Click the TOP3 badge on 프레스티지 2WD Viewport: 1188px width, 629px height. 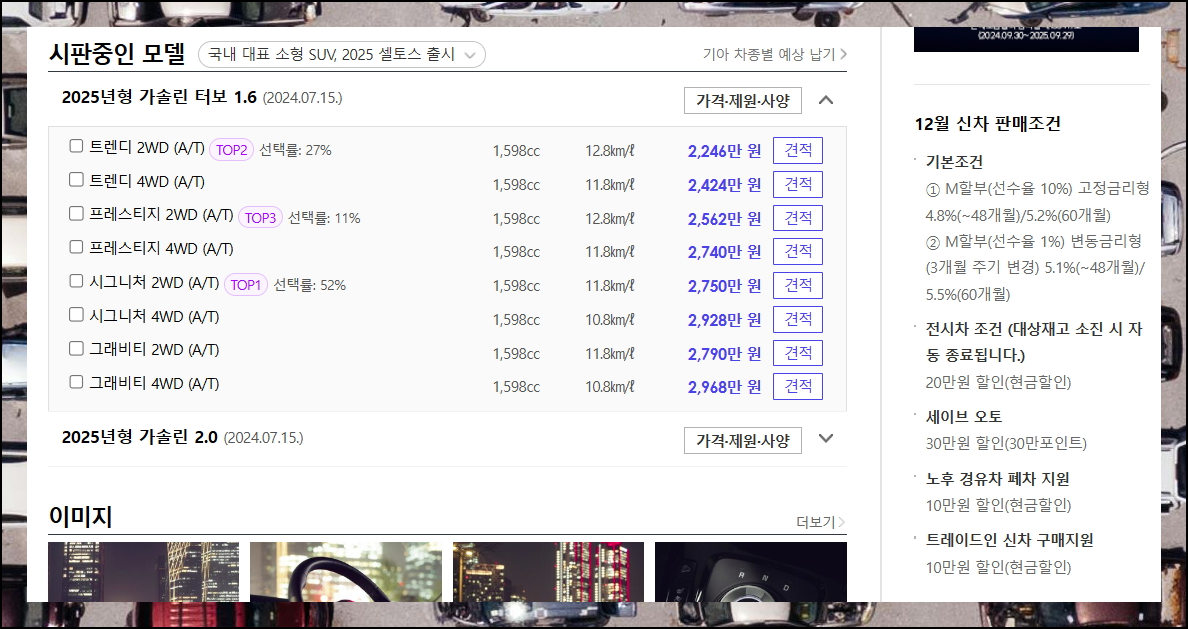[x=260, y=218]
